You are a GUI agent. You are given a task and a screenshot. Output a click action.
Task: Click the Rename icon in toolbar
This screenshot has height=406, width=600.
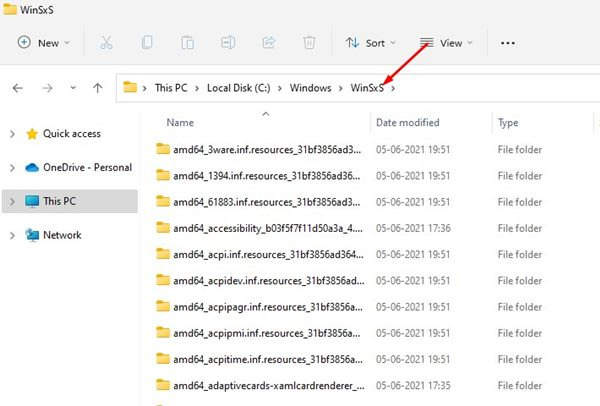click(x=228, y=42)
